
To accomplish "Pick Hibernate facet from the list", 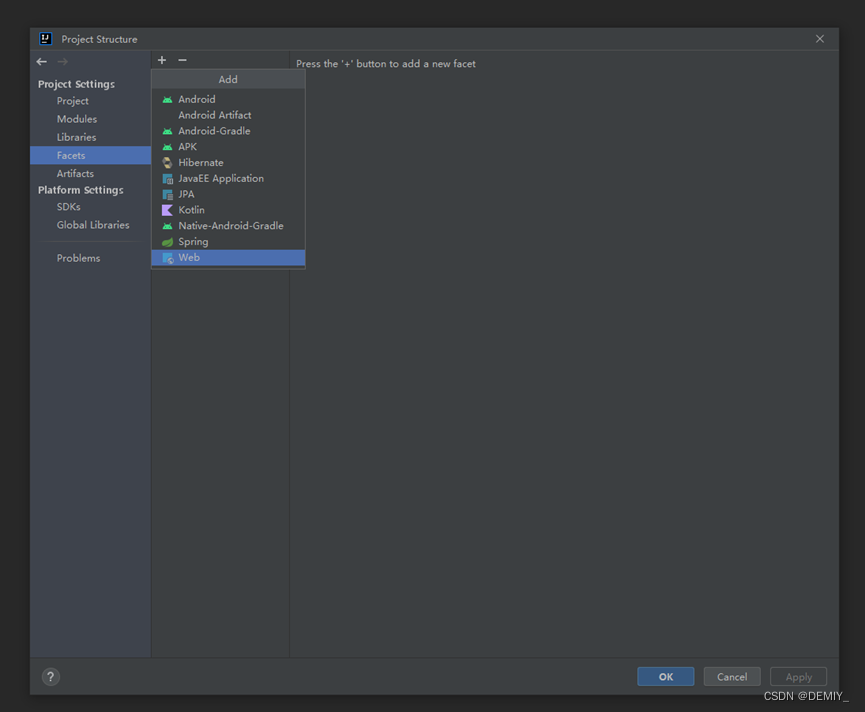I will pos(228,163).
